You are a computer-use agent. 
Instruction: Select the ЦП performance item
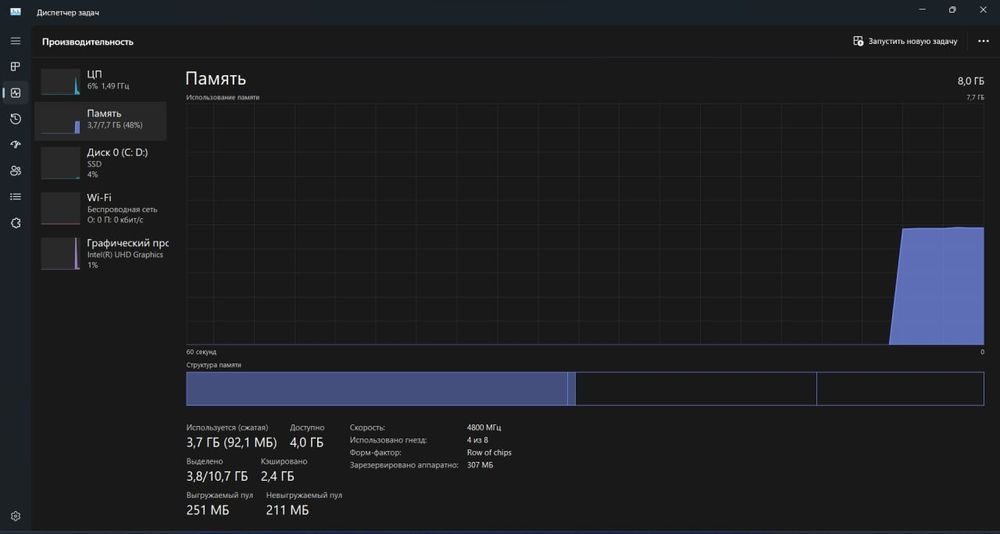tap(101, 82)
